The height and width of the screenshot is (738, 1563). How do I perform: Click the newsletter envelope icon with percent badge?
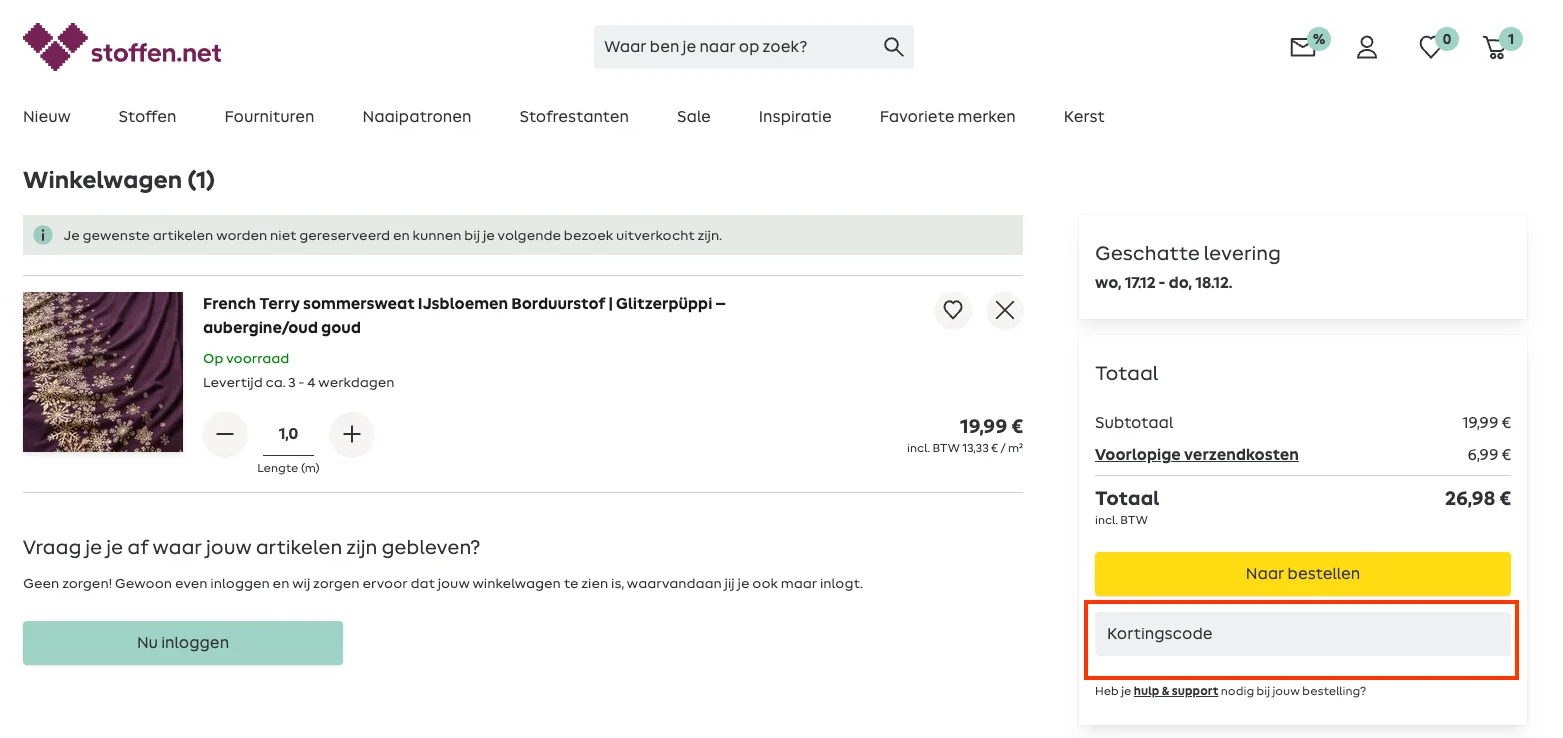click(x=1302, y=47)
